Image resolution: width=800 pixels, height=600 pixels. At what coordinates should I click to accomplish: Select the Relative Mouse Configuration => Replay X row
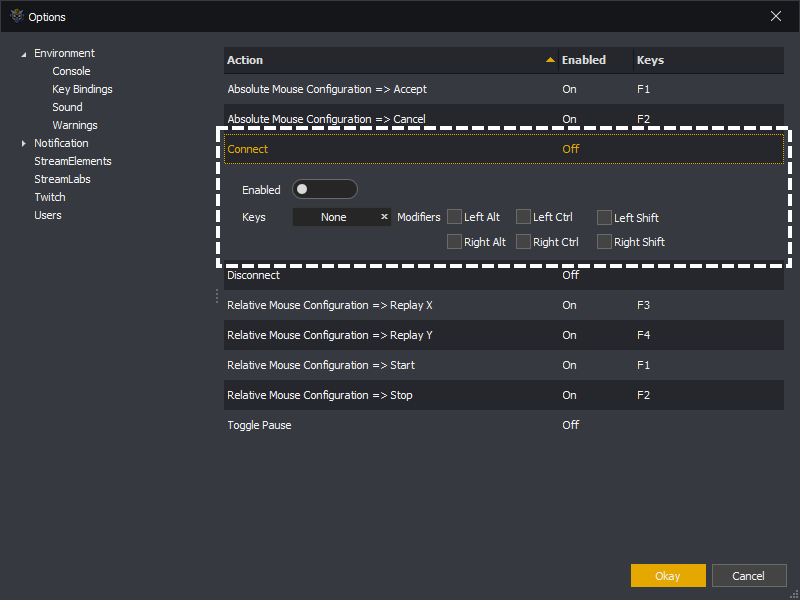coord(504,305)
